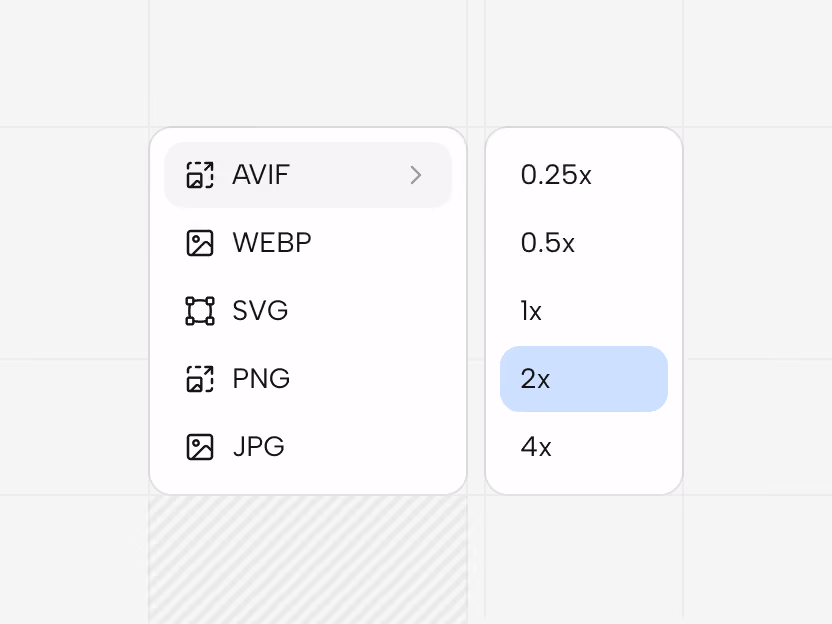Click the JPG image icon
This screenshot has height=624, width=832.
point(200,447)
